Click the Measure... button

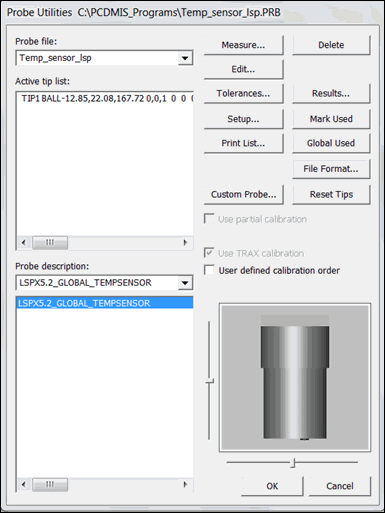pyautogui.click(x=243, y=45)
